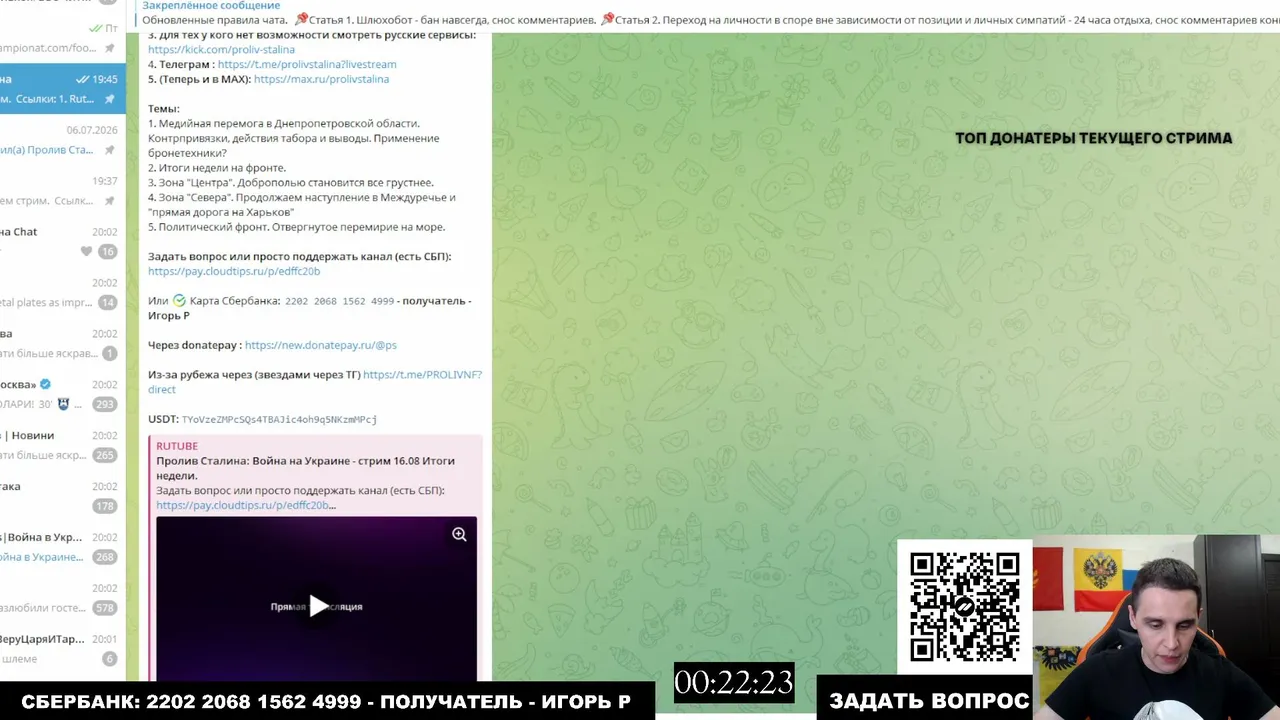
Task: Click the magnifier zoom icon on video preview
Action: pyautogui.click(x=459, y=534)
